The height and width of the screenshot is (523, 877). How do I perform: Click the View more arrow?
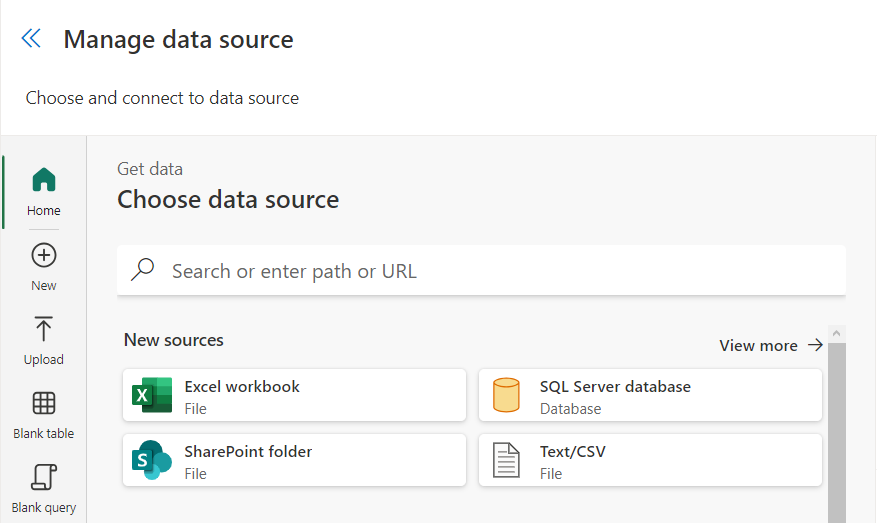pyautogui.click(x=815, y=345)
